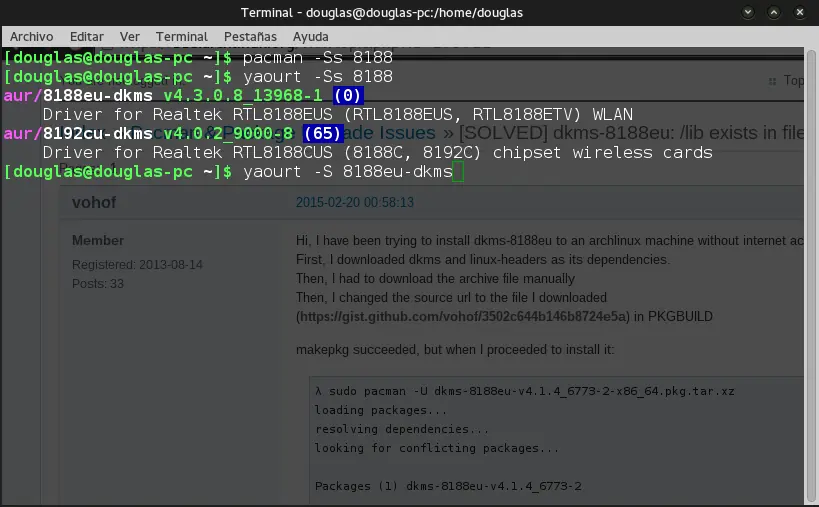Click the 'looking for conflicting packages...' line
The height and width of the screenshot is (507, 819).
coord(437,448)
